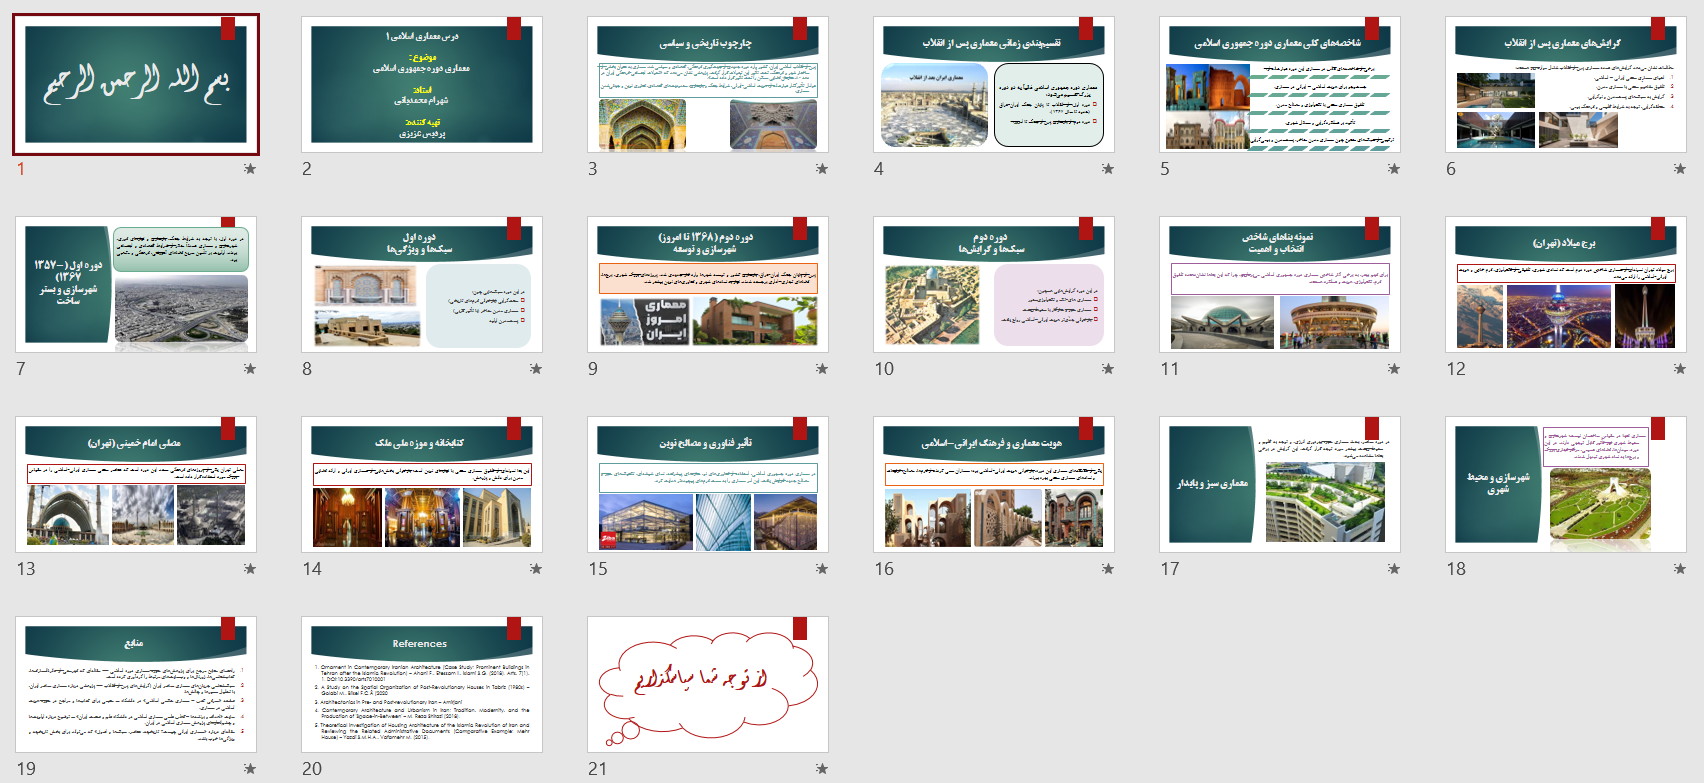Select slide 10 thumbnail with aerial complex view
The image size is (1704, 783).
point(993,284)
